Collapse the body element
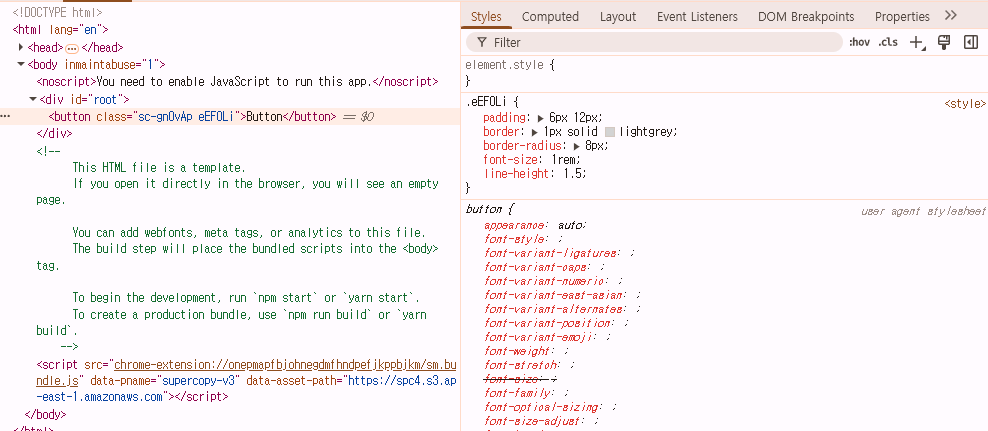Viewport: 988px width, 431px height. 21,64
